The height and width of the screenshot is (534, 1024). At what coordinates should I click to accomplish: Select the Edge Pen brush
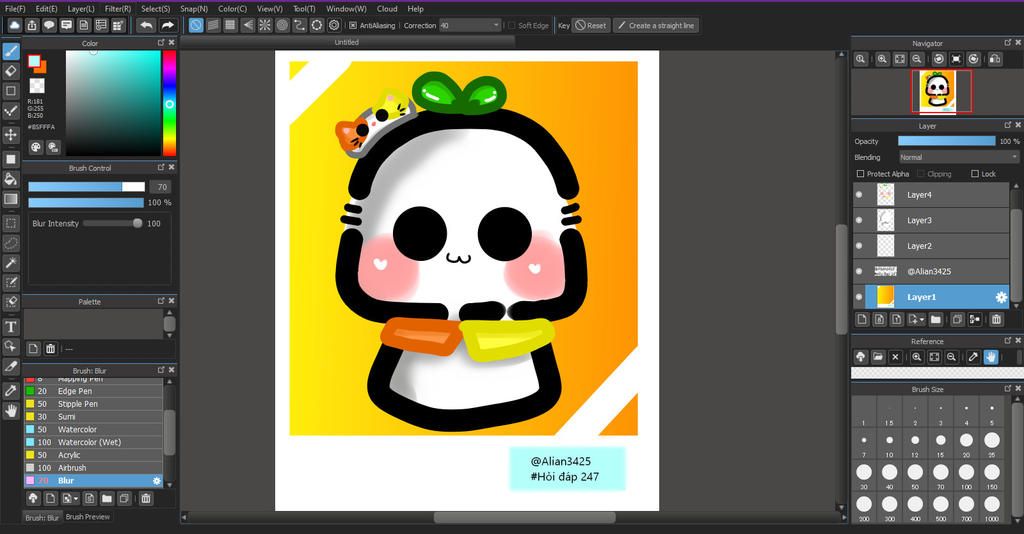pos(93,391)
